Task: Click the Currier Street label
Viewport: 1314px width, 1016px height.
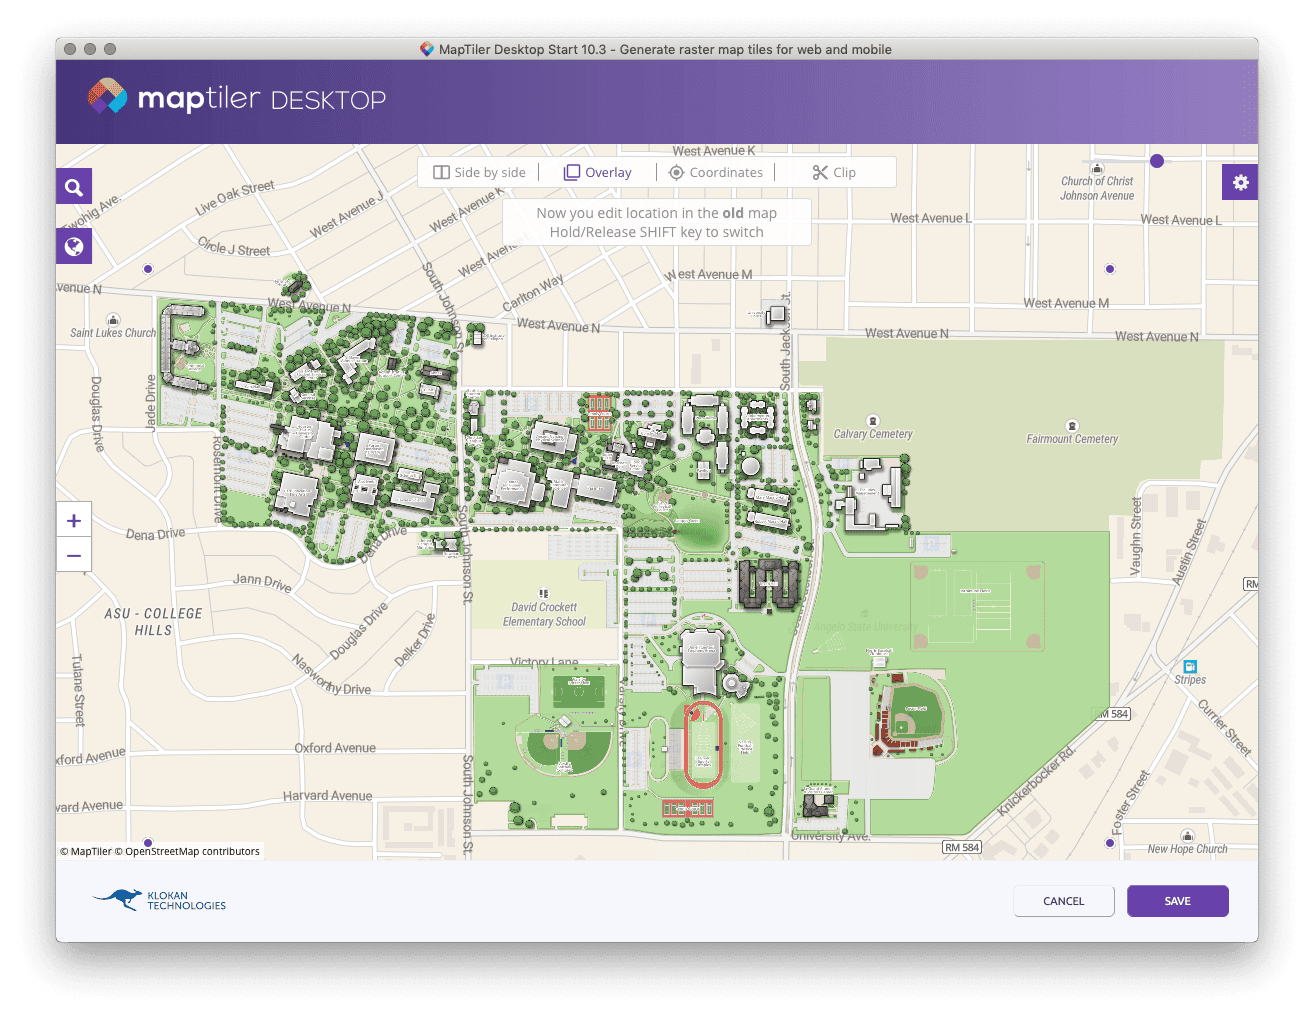Action: point(1225,727)
